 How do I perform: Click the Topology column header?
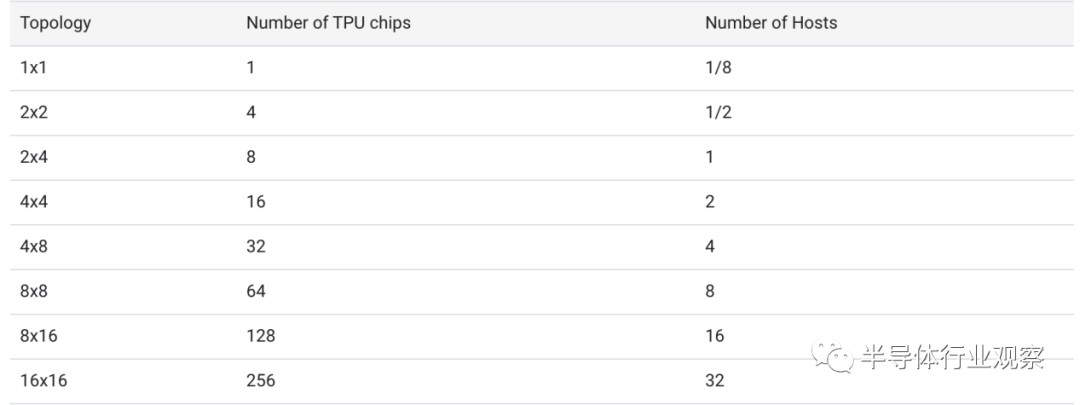pyautogui.click(x=55, y=23)
